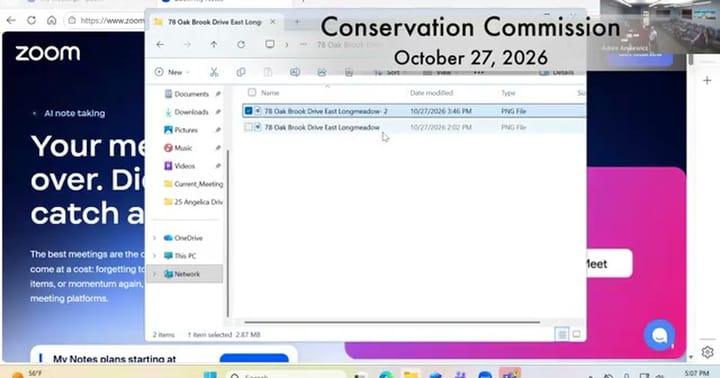The image size is (720, 378).
Task: Open the View menu in Explorer toolbar
Action: (440, 73)
